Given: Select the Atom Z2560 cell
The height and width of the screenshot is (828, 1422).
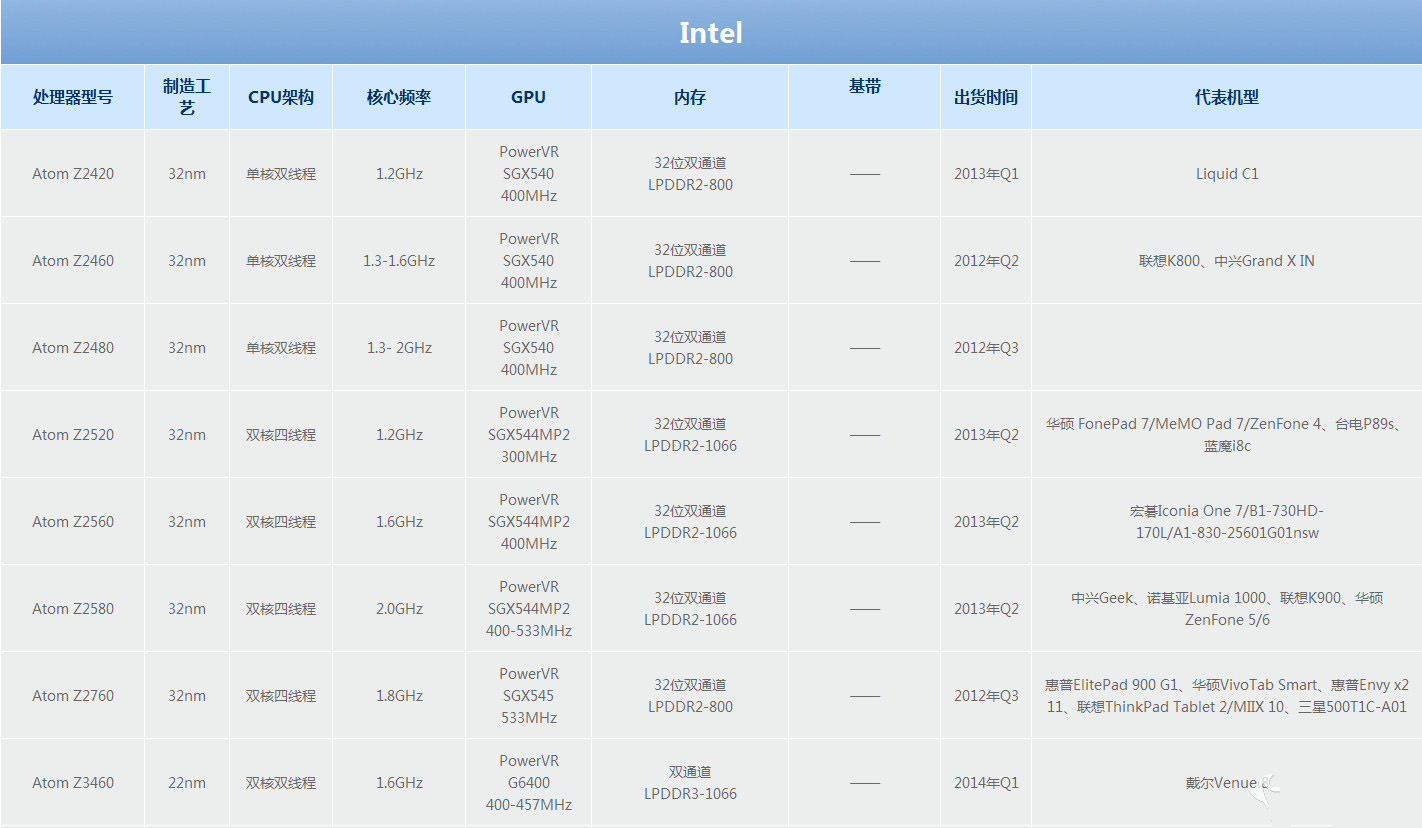Looking at the screenshot, I should [x=73, y=522].
